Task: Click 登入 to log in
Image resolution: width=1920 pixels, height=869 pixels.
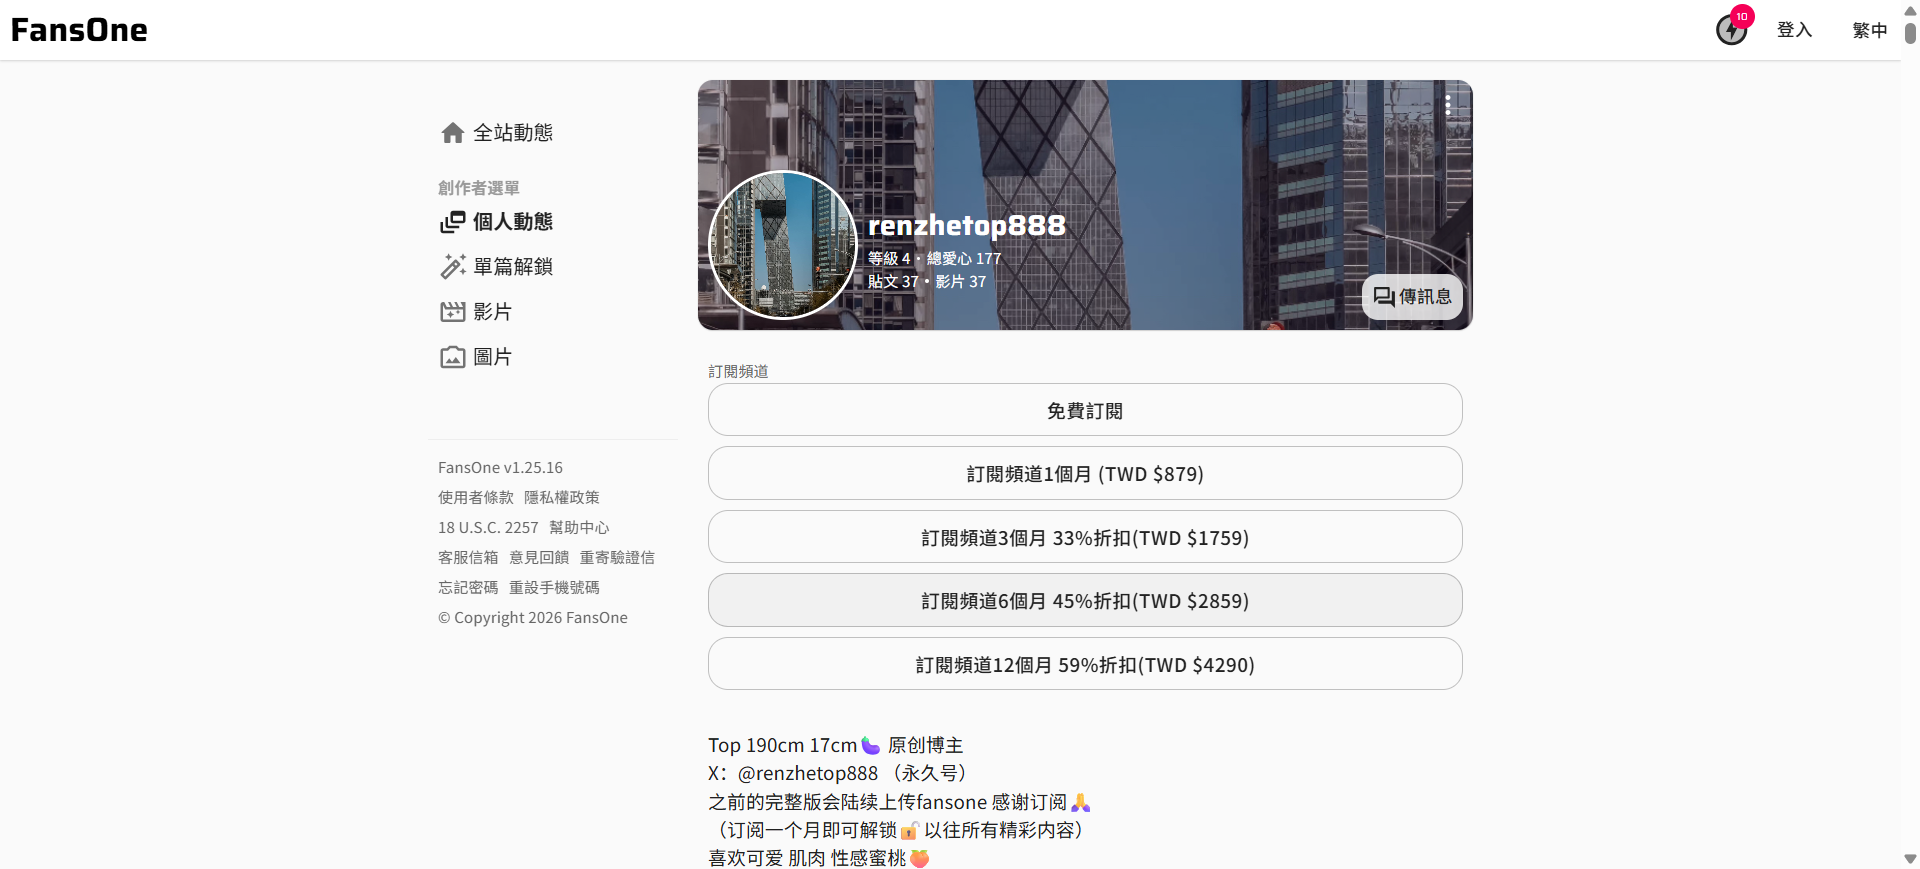Action: (x=1794, y=30)
